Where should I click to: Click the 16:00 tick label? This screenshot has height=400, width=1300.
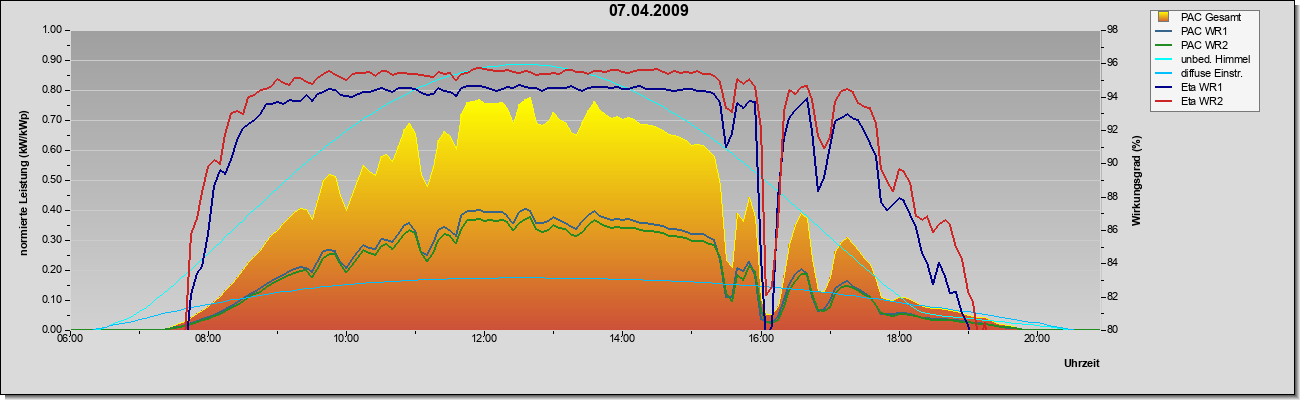(760, 338)
